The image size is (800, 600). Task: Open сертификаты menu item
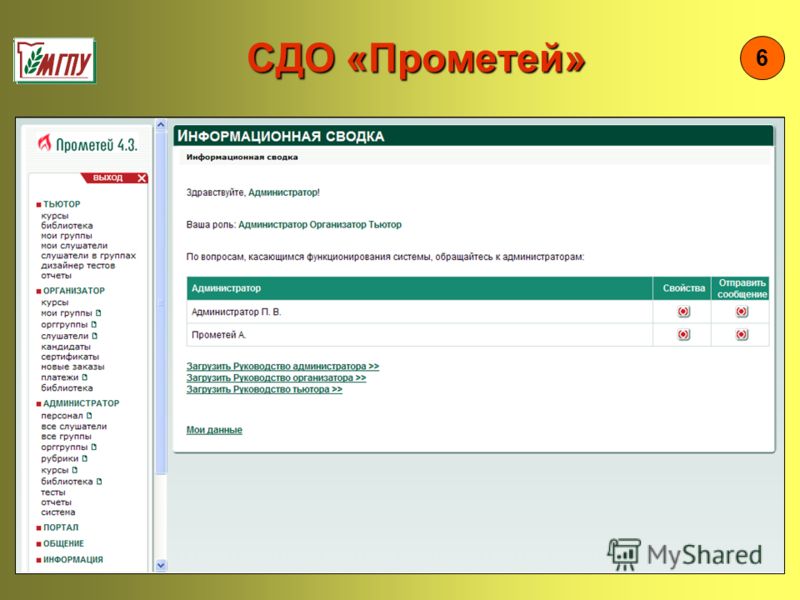[70, 357]
